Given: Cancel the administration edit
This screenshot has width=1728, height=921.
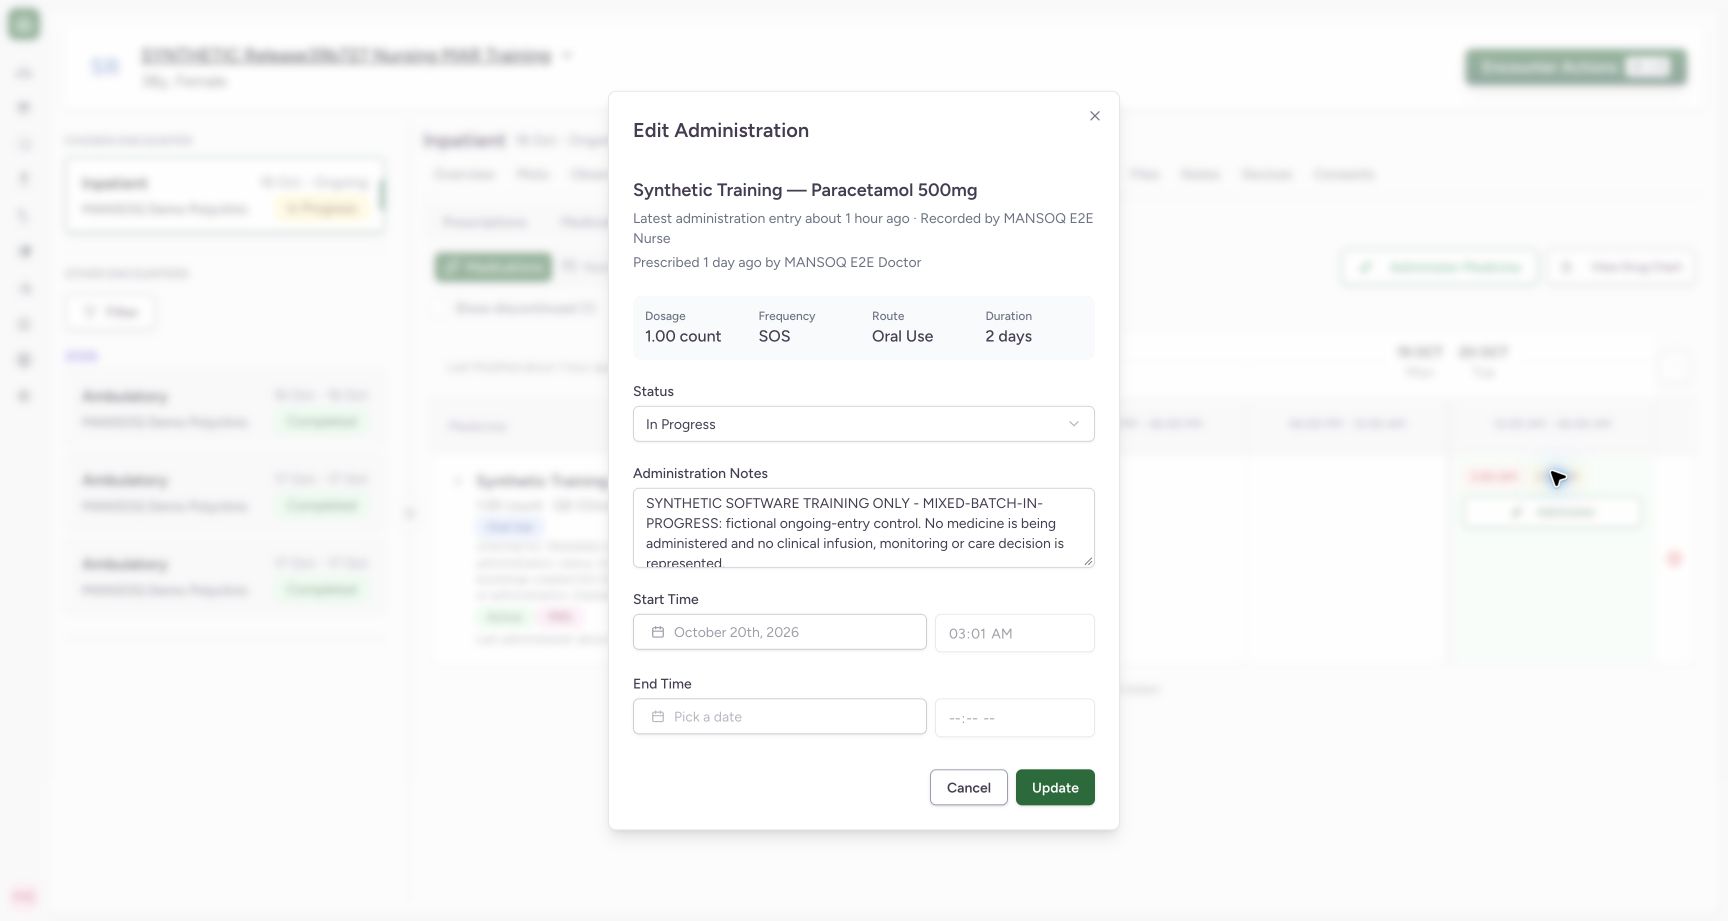Looking at the screenshot, I should (969, 788).
